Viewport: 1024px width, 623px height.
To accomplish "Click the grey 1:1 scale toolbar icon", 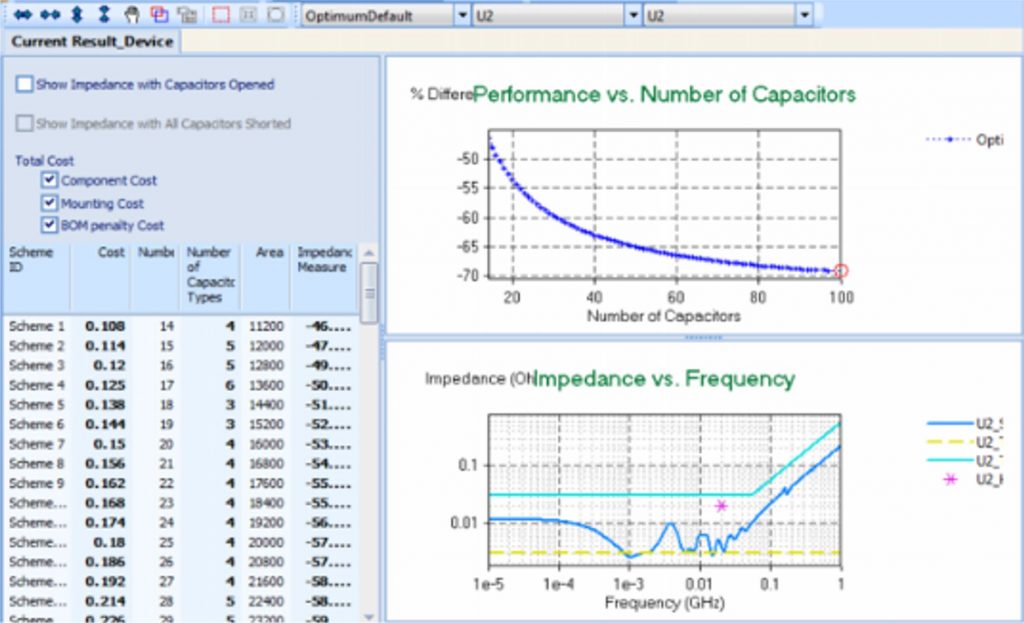I will tap(248, 14).
